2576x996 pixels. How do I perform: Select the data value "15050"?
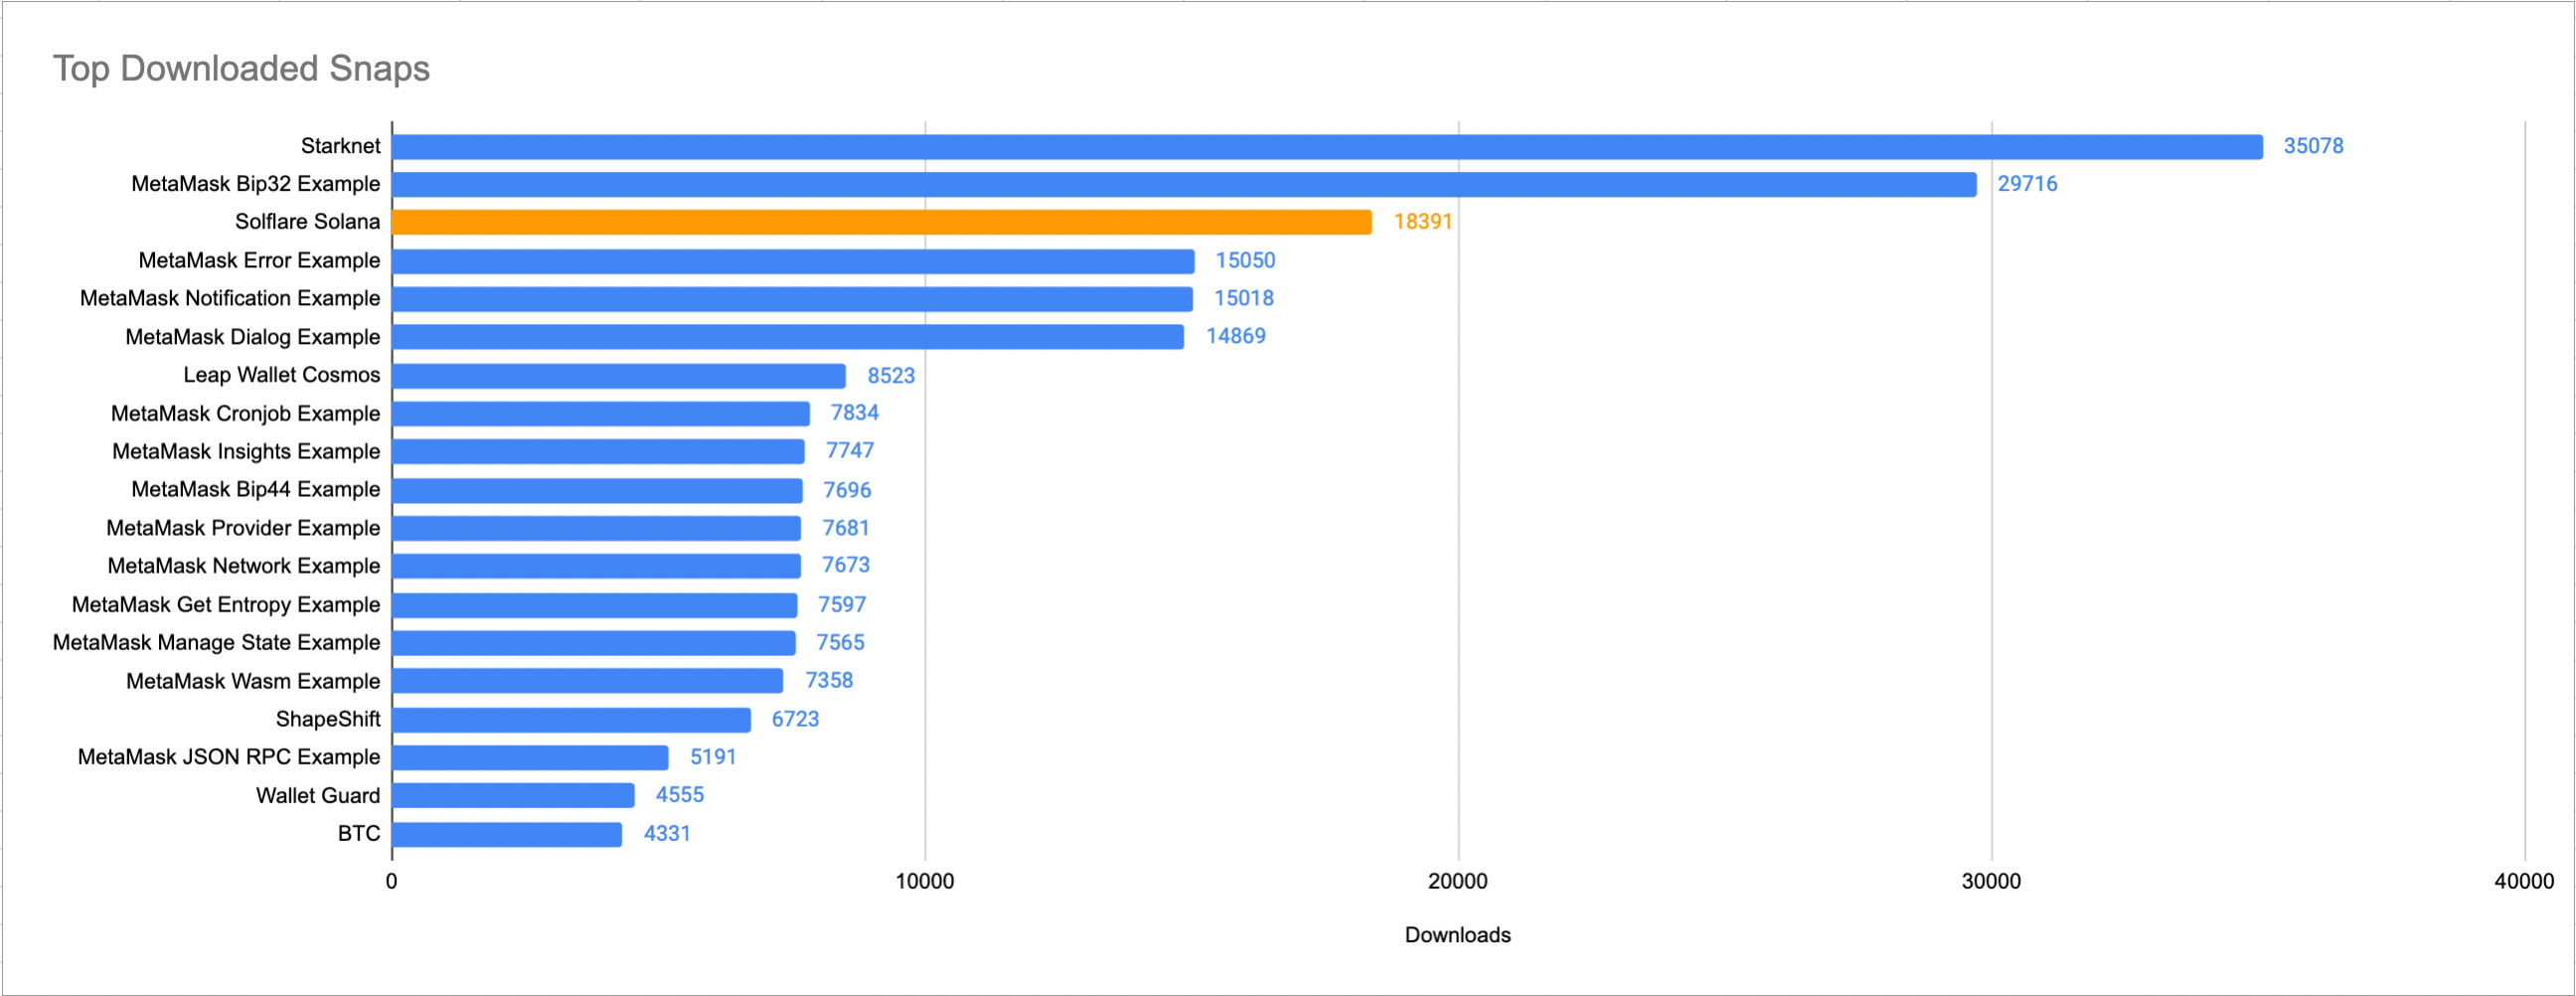point(1245,260)
